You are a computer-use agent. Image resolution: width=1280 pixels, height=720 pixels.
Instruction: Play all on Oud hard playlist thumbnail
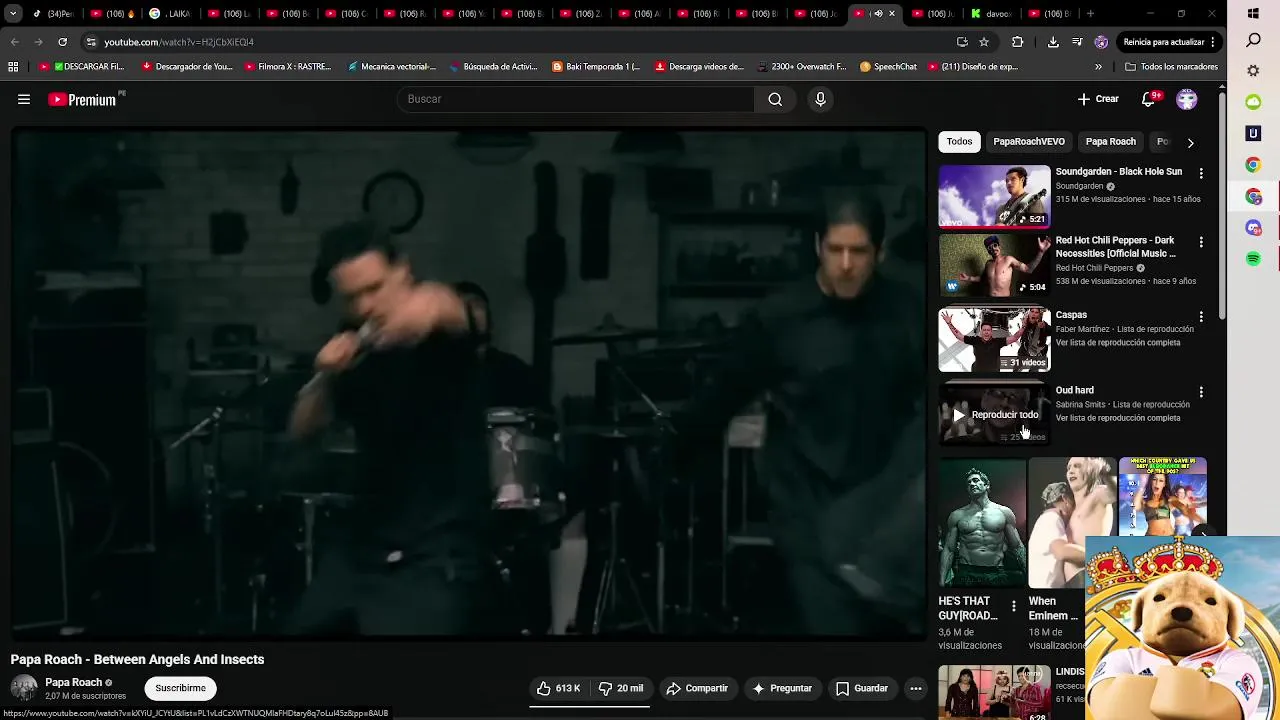tap(994, 414)
